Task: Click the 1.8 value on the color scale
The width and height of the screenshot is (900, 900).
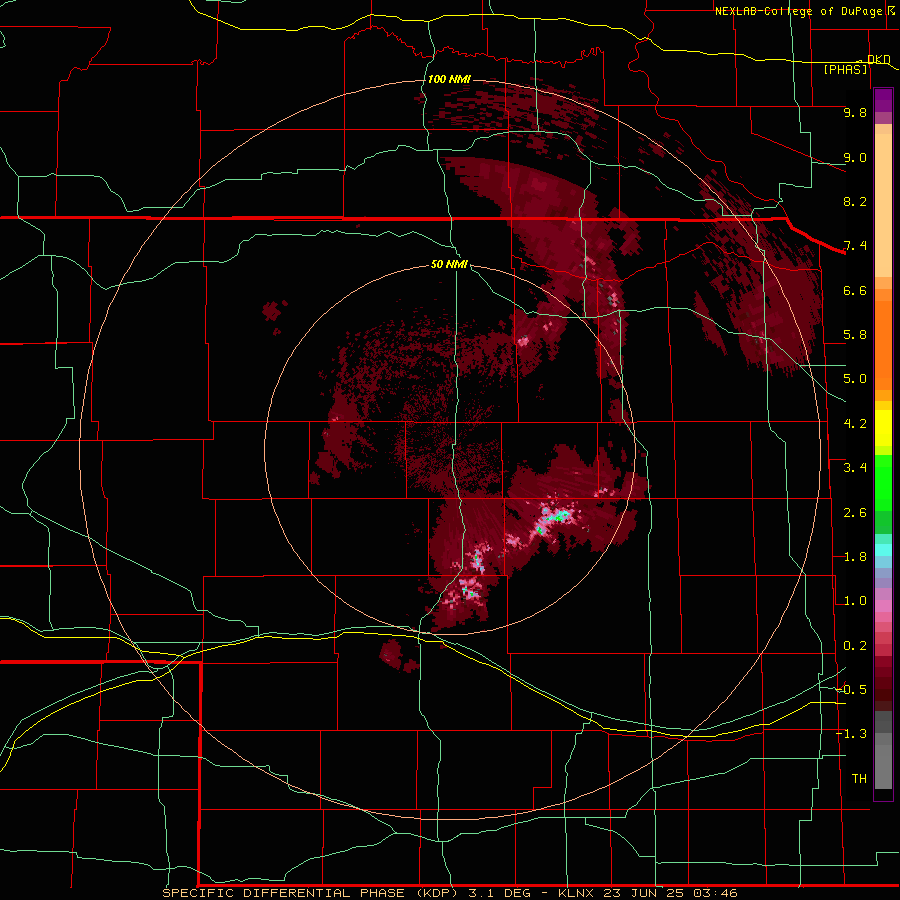Action: pyautogui.click(x=855, y=557)
